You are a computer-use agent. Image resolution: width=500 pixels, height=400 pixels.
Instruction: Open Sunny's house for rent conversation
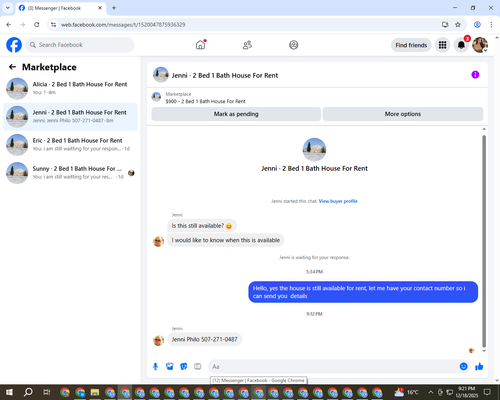(x=70, y=173)
